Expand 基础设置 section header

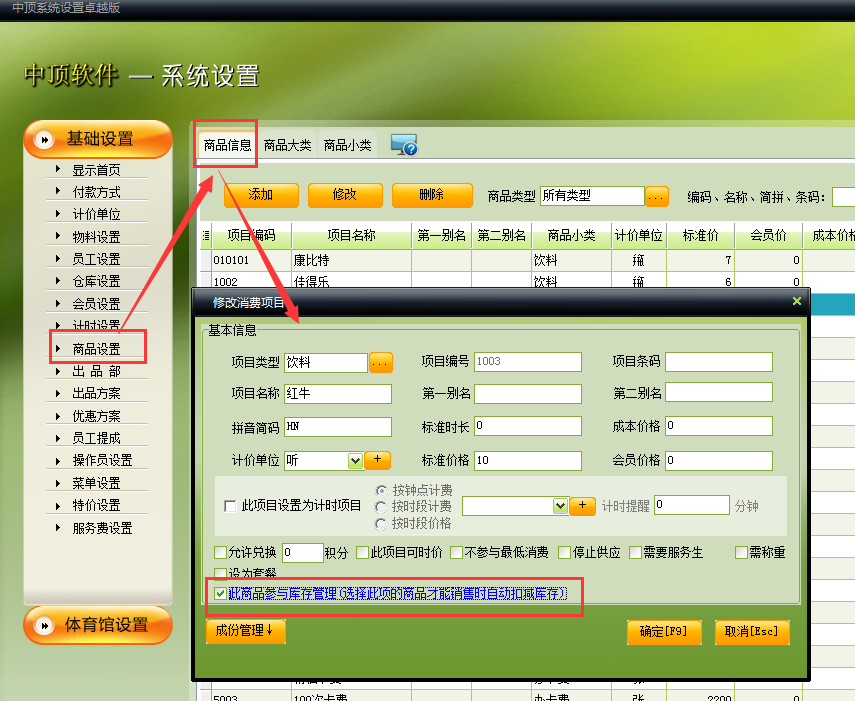point(98,140)
